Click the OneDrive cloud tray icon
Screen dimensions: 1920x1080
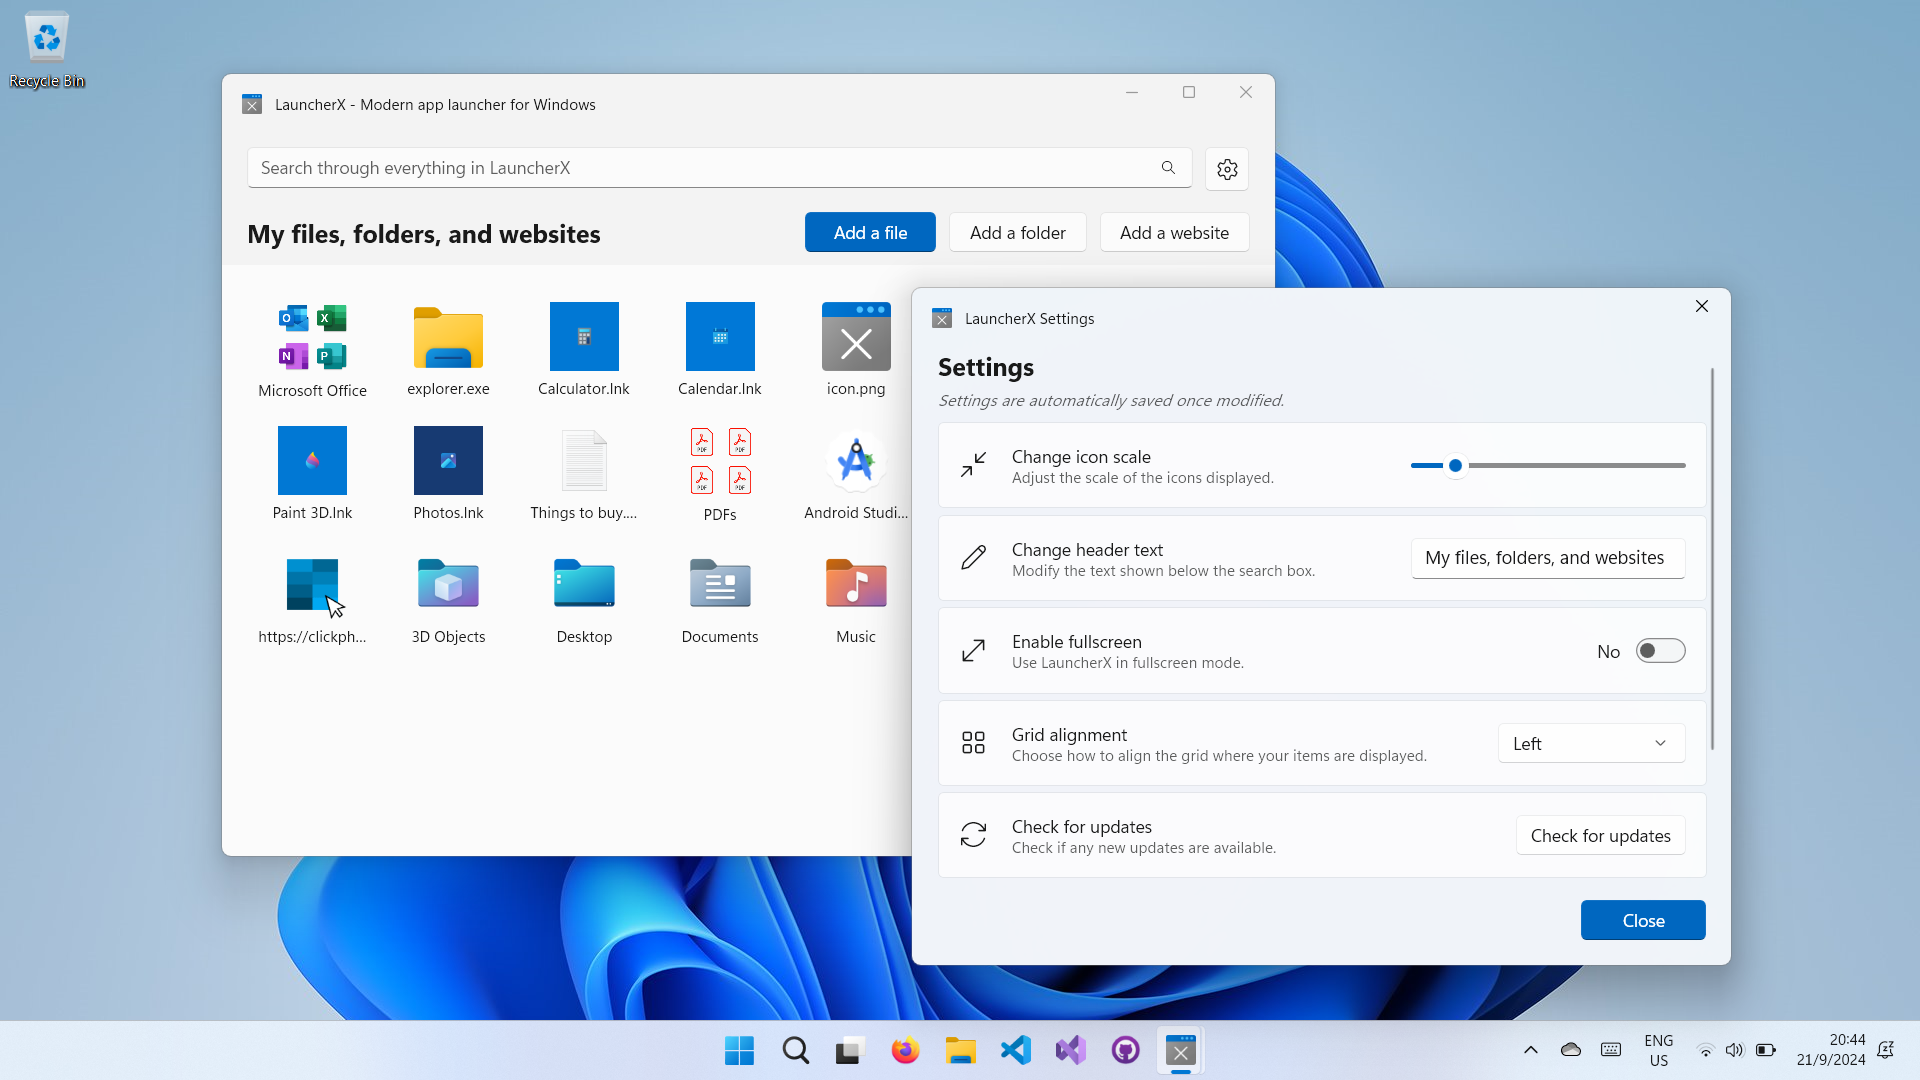coord(1571,1050)
